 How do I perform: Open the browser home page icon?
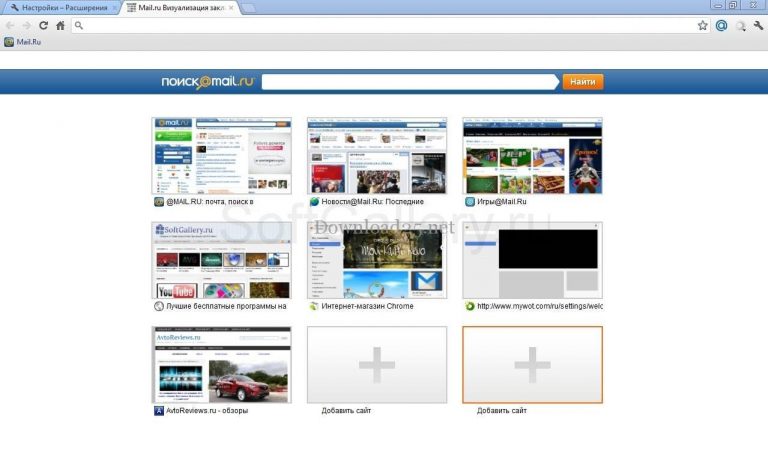pos(60,25)
